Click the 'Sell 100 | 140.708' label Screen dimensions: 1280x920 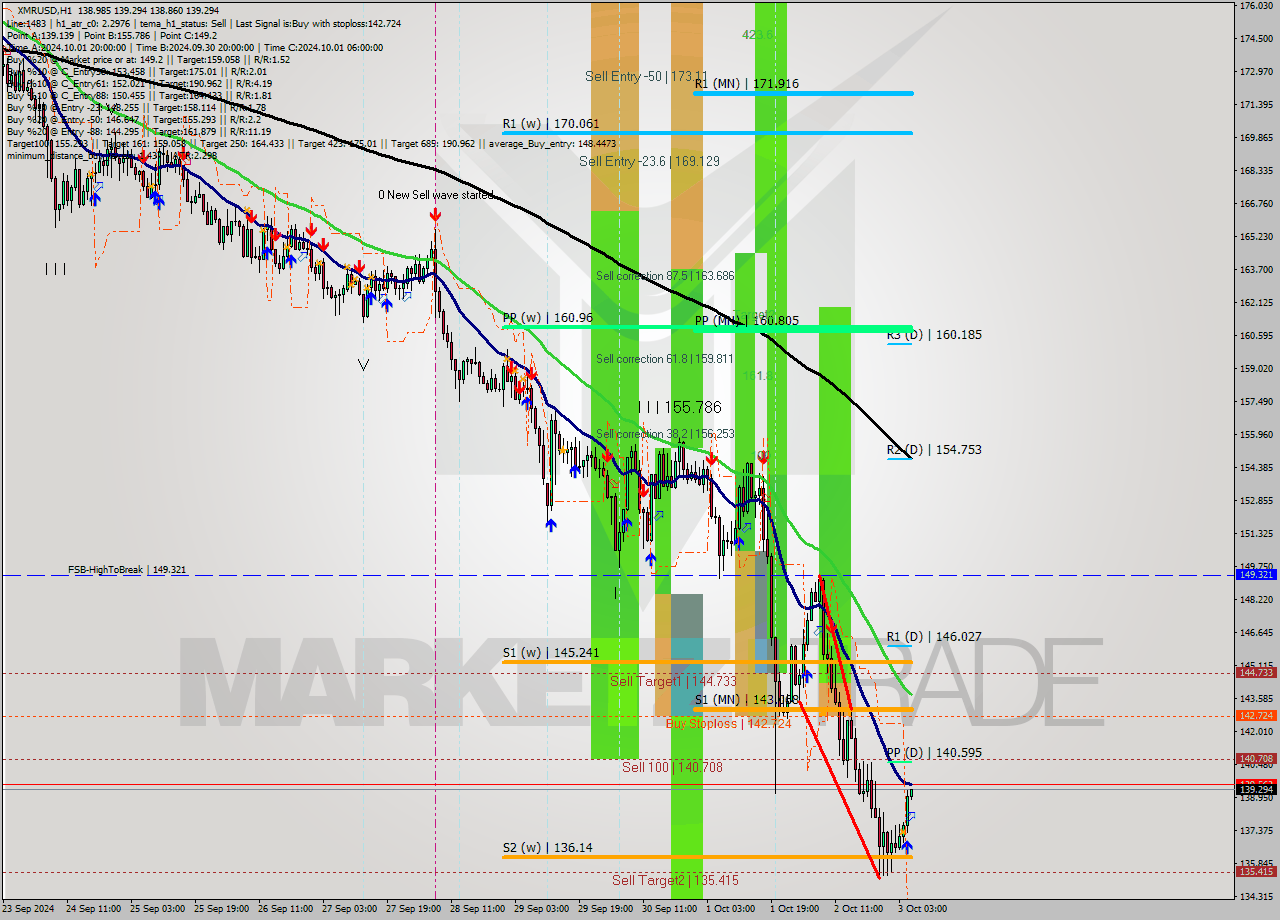672,768
